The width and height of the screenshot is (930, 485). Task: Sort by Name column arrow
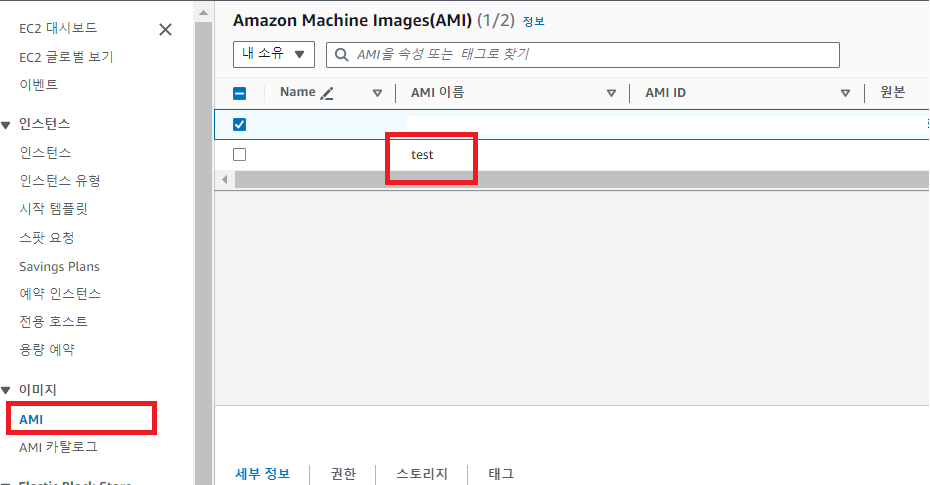click(377, 93)
